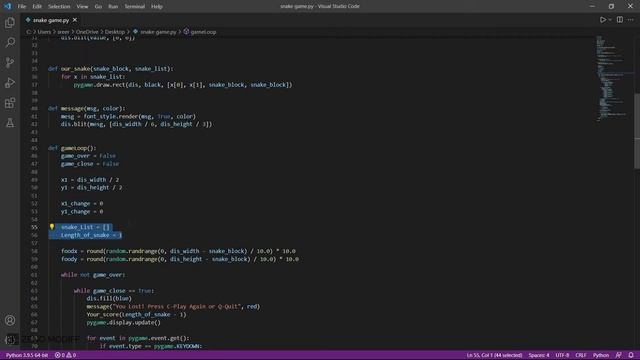
Task: Open Source Control view
Action: [10, 62]
